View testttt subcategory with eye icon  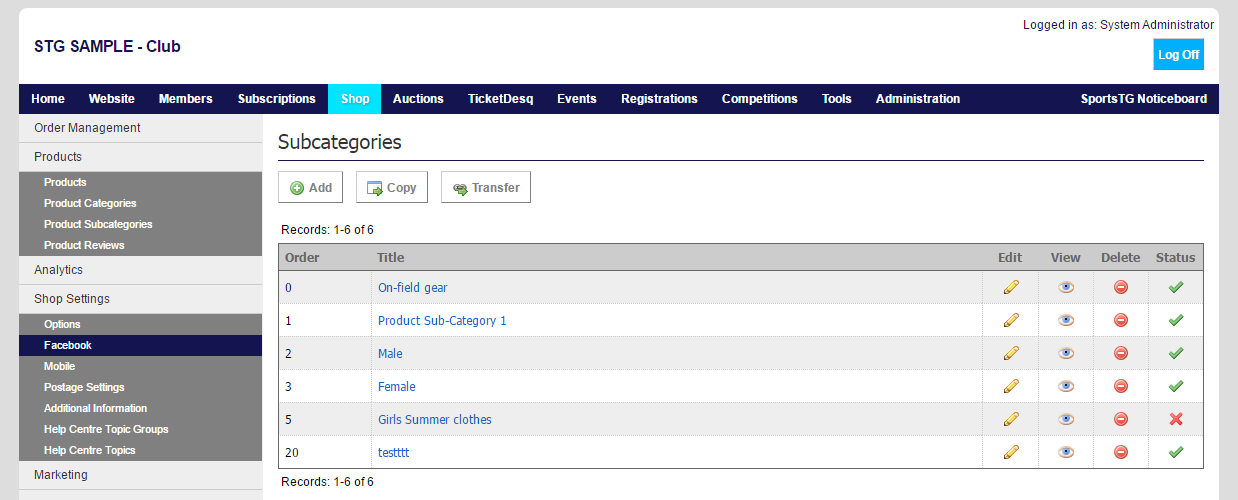pos(1066,452)
